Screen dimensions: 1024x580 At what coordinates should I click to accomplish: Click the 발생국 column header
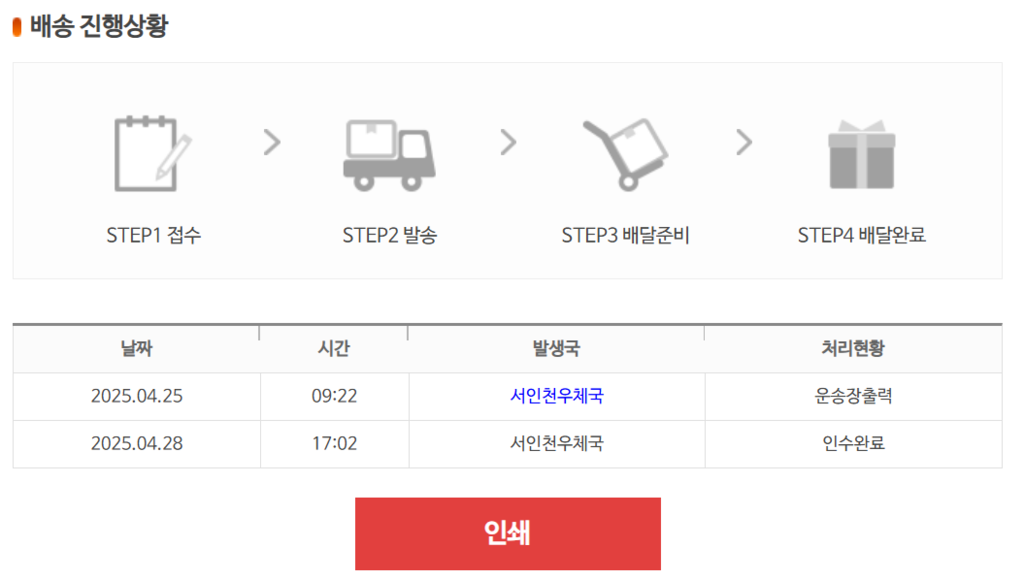556,349
